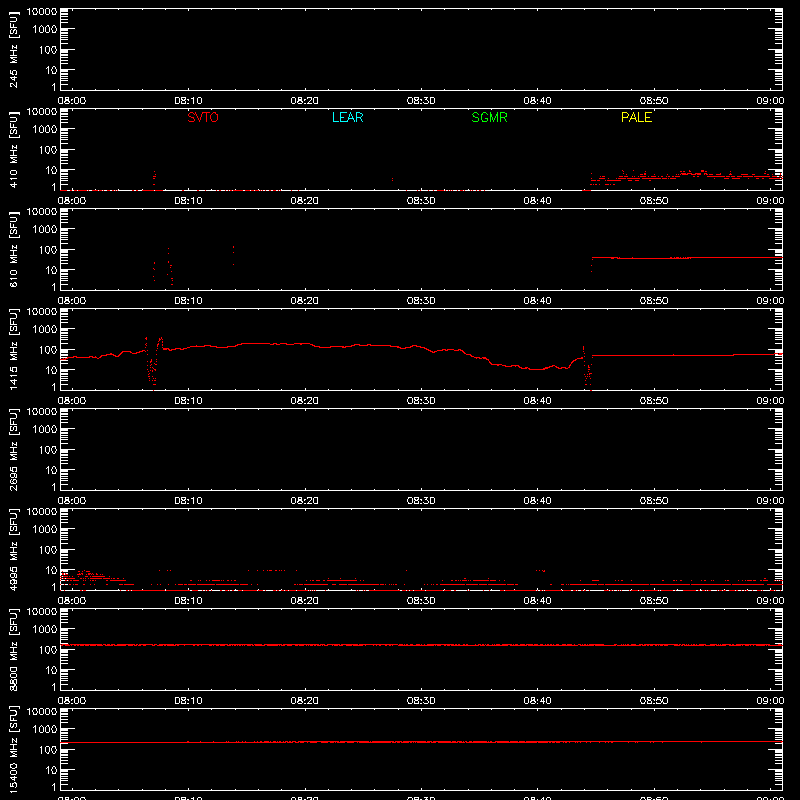Click 08:20 tick label below 410 MHz panel
Screen dimensions: 800x800
click(305, 201)
